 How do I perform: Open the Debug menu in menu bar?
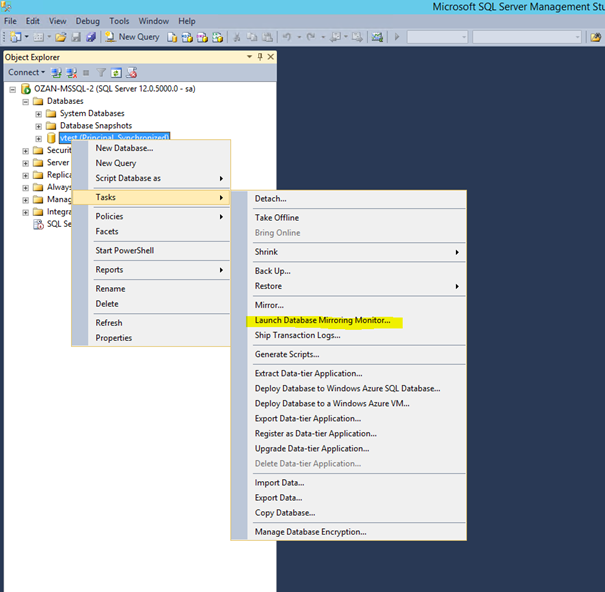[88, 21]
